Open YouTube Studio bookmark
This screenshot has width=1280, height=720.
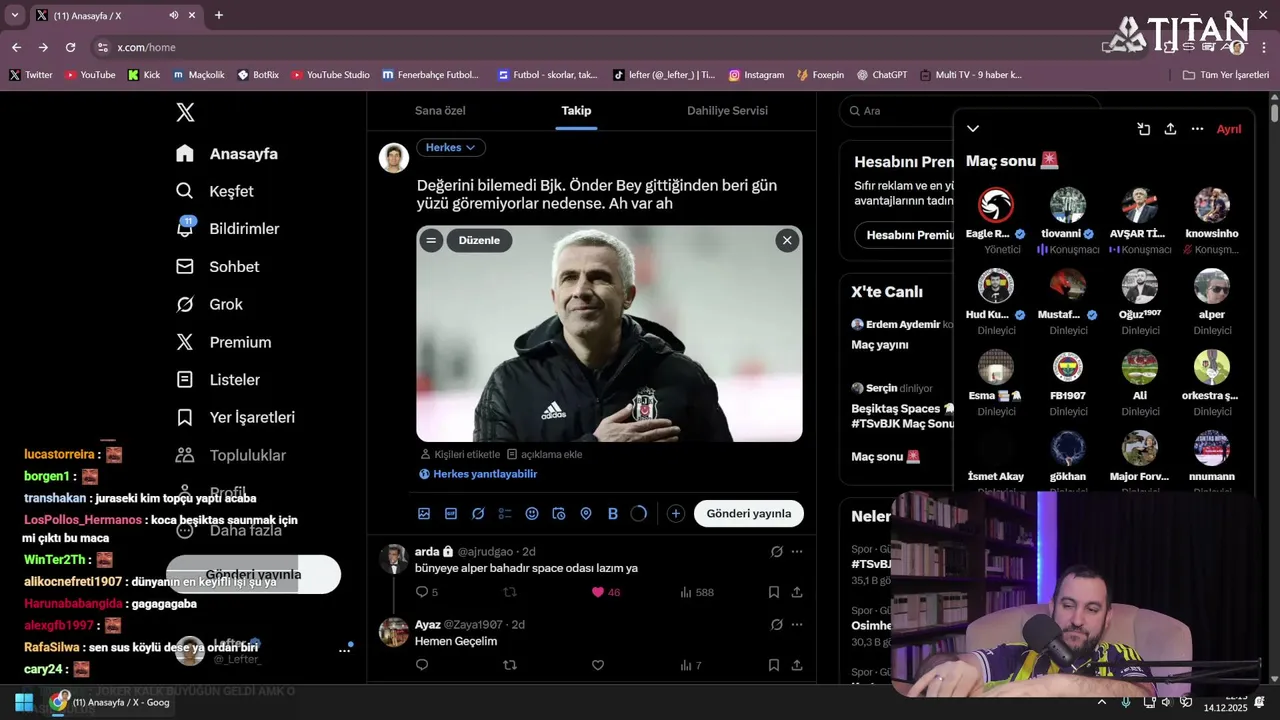329,75
